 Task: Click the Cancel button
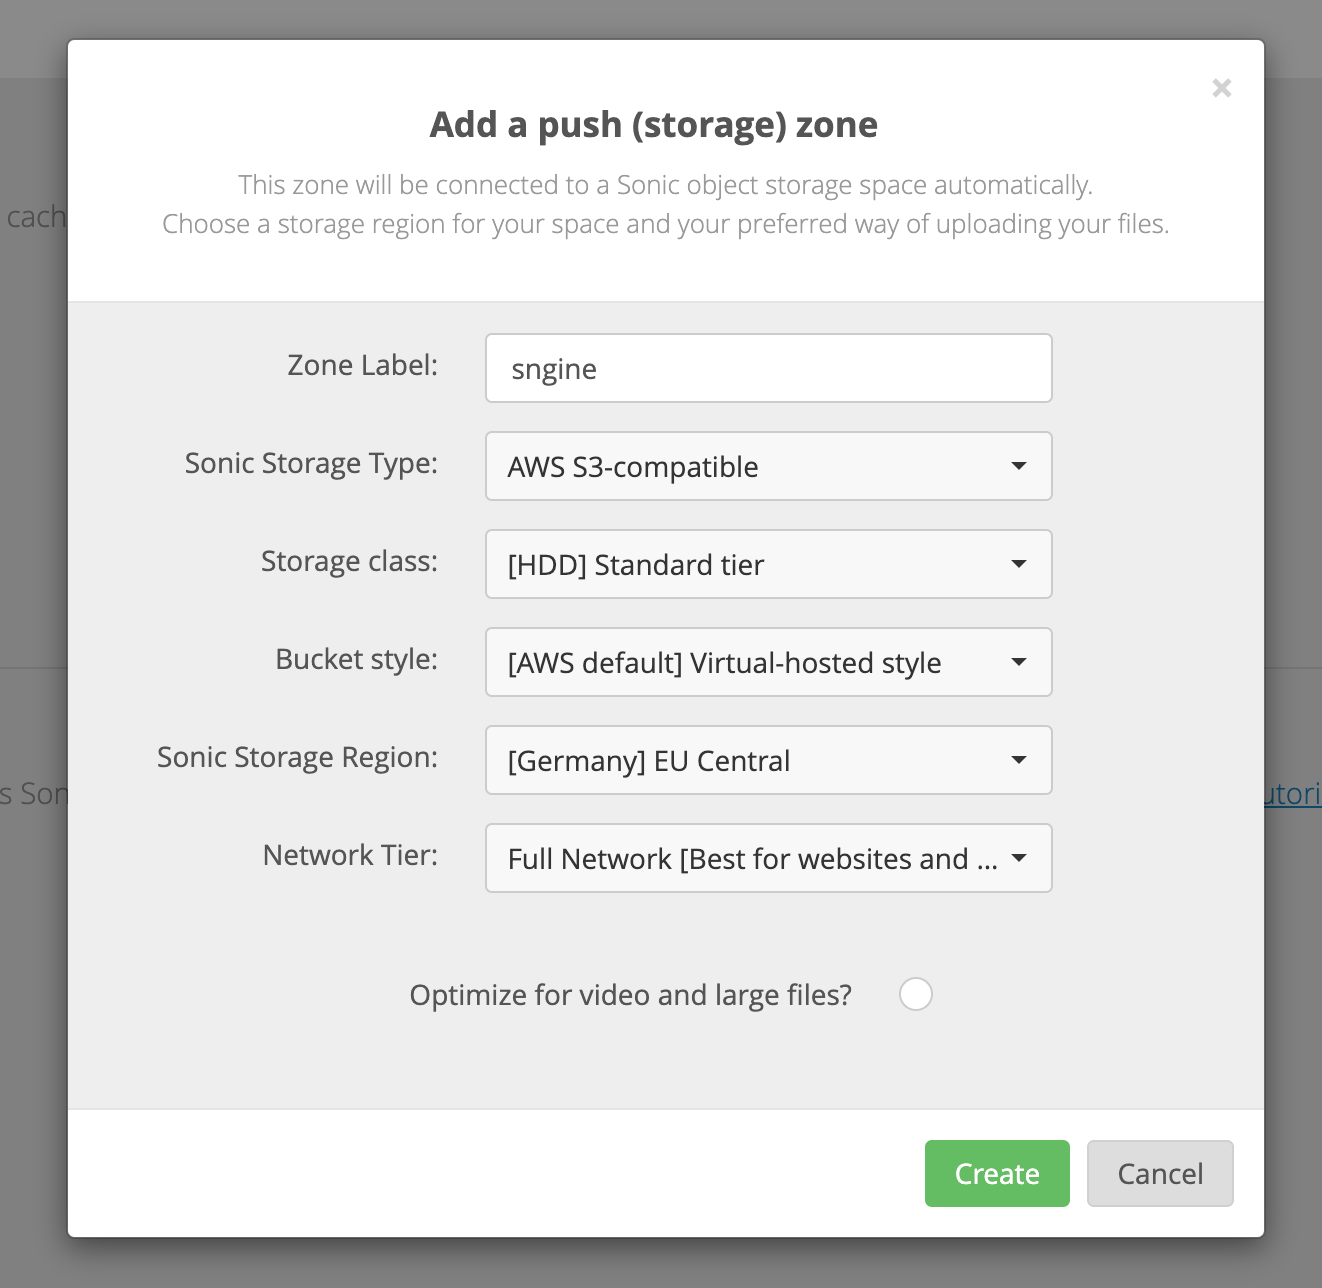click(x=1159, y=1173)
